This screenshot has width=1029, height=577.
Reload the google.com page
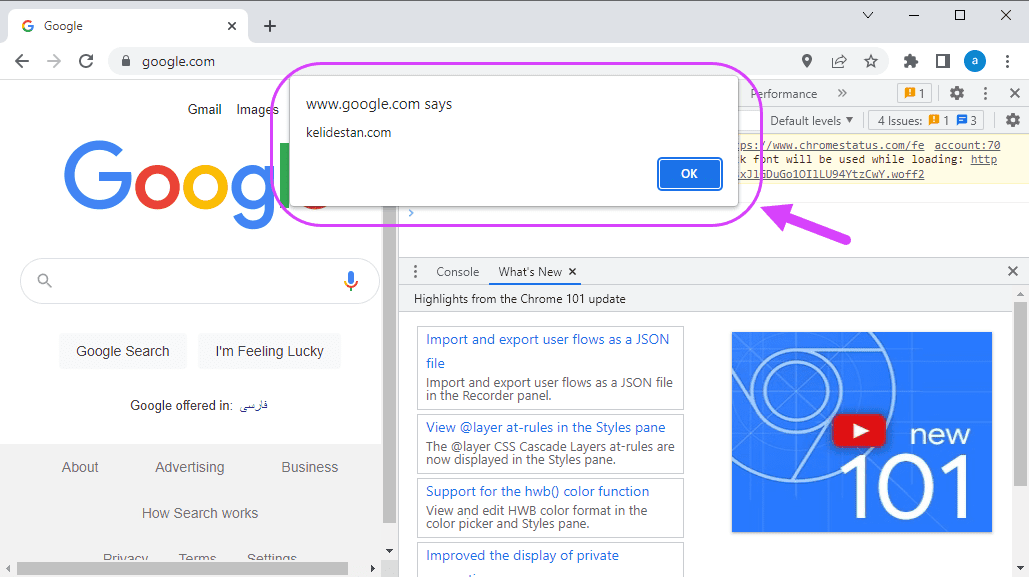pyautogui.click(x=86, y=61)
